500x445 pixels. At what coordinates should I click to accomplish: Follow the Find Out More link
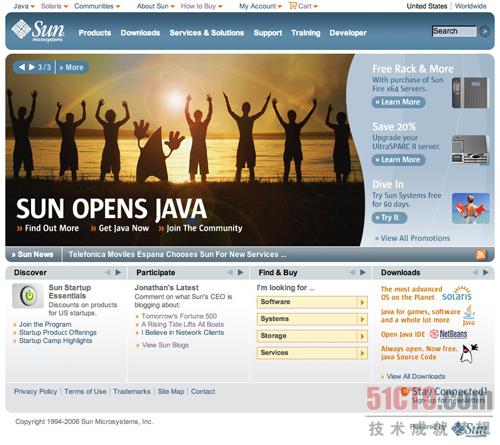[x=48, y=228]
